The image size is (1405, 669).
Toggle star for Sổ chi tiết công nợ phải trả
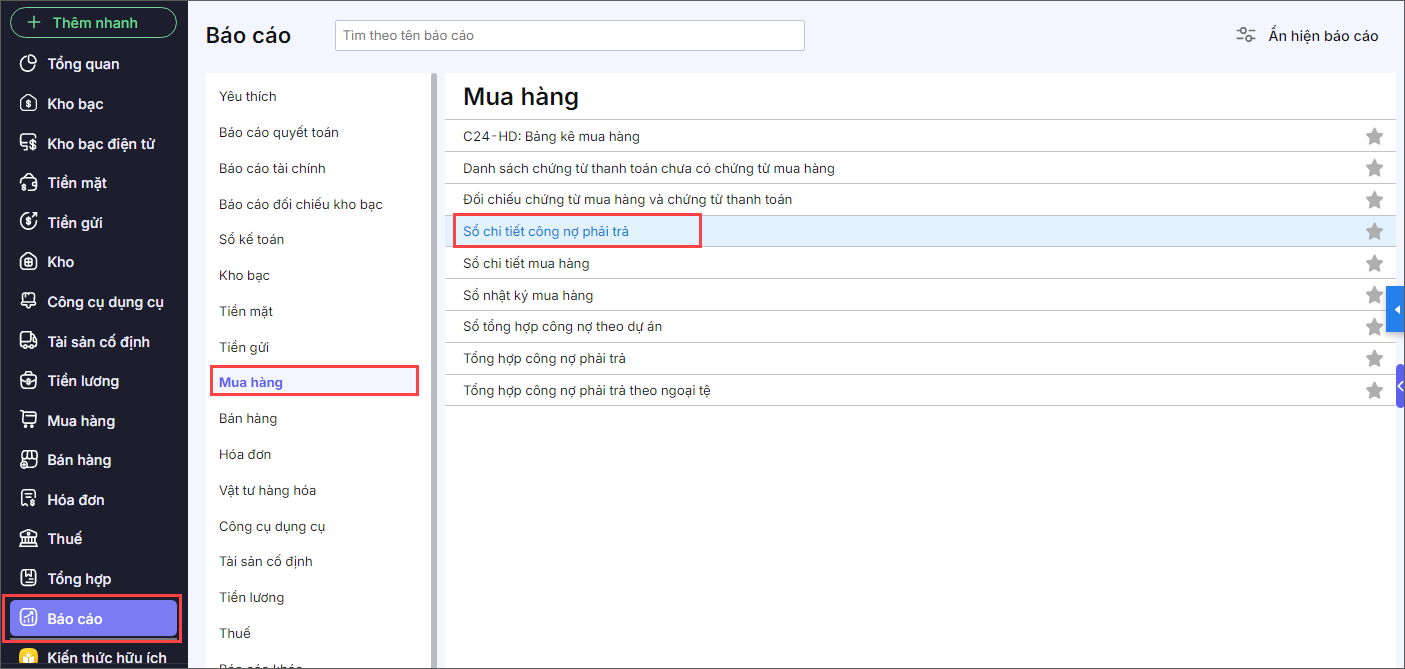1374,231
